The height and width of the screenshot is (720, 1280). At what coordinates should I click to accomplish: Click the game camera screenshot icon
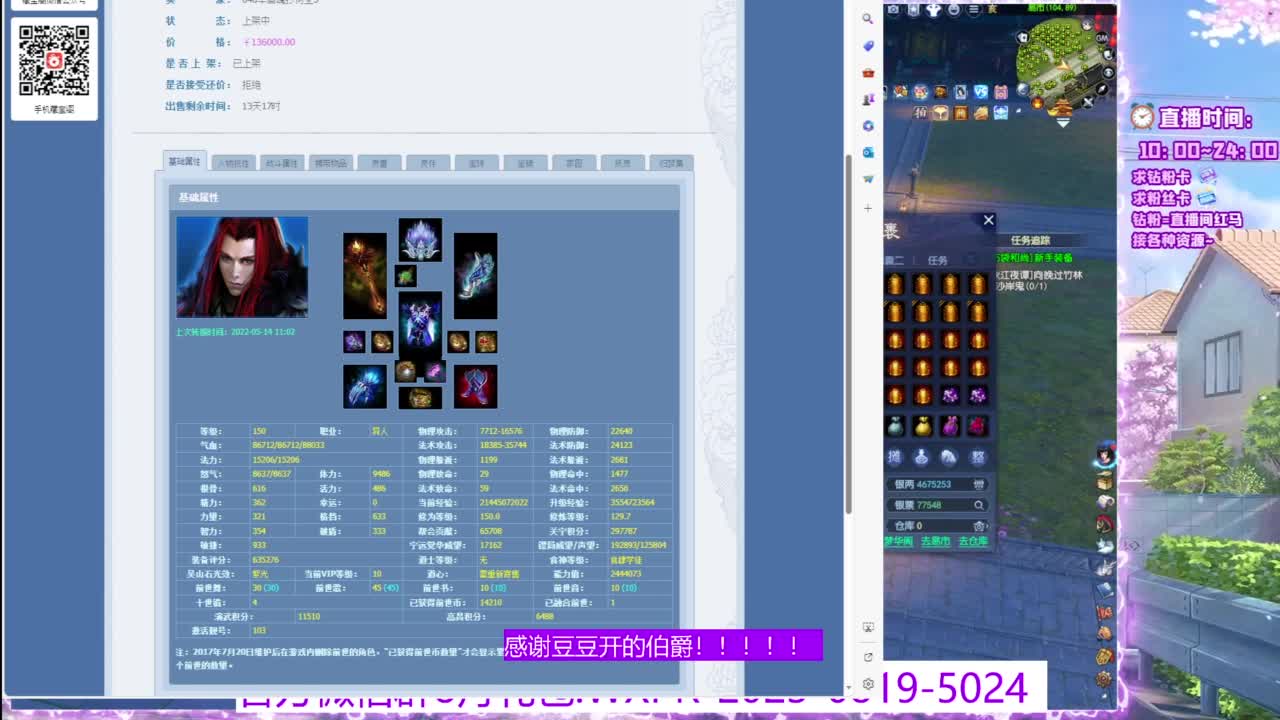893,10
